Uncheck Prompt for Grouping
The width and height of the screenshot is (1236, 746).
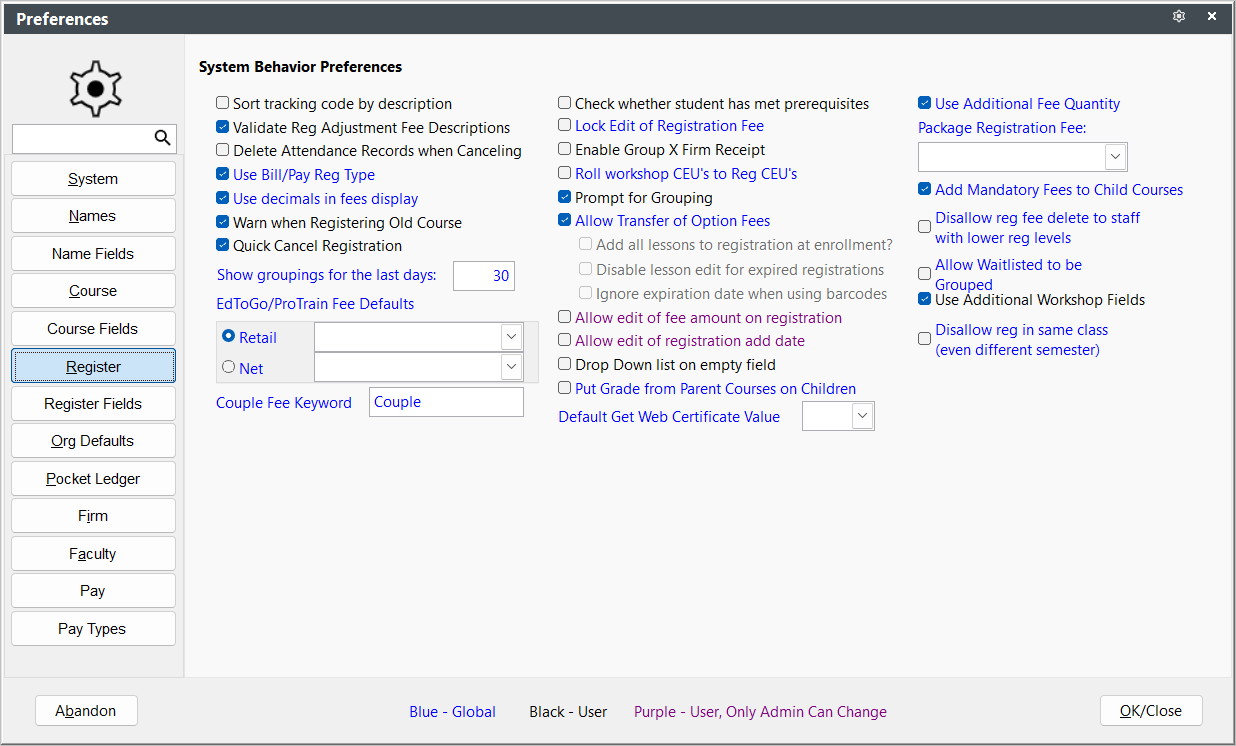point(565,197)
